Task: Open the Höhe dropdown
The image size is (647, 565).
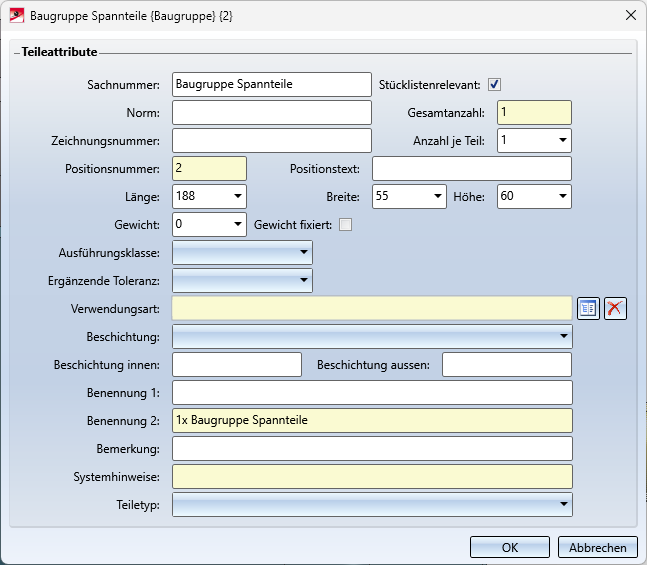Action: pos(562,196)
